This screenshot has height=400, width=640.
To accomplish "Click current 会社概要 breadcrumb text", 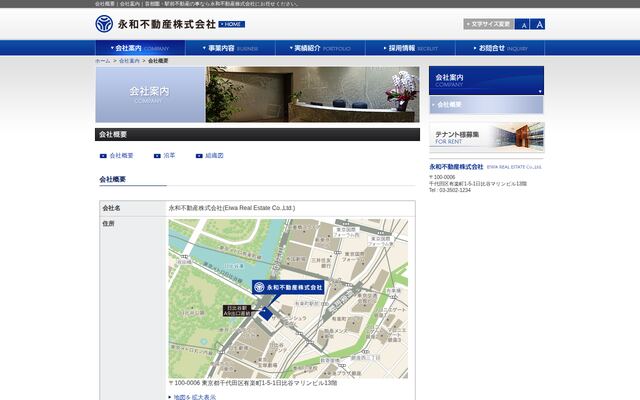I will (158, 61).
